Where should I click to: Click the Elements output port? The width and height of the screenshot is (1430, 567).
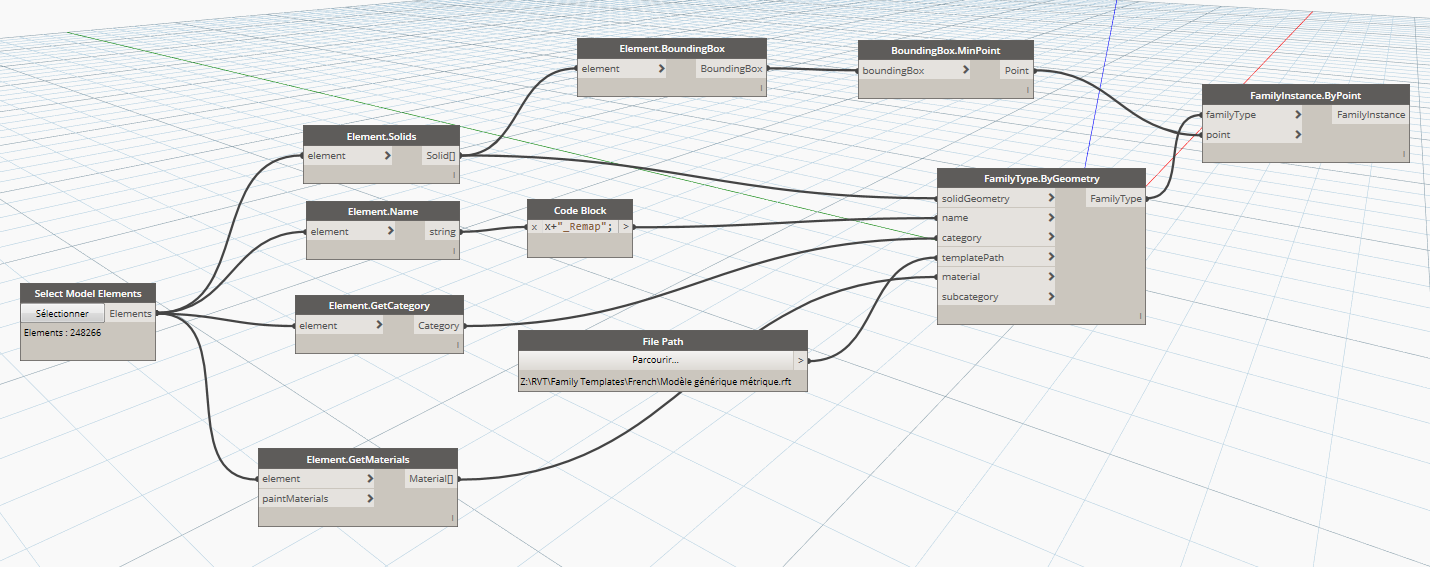[130, 313]
